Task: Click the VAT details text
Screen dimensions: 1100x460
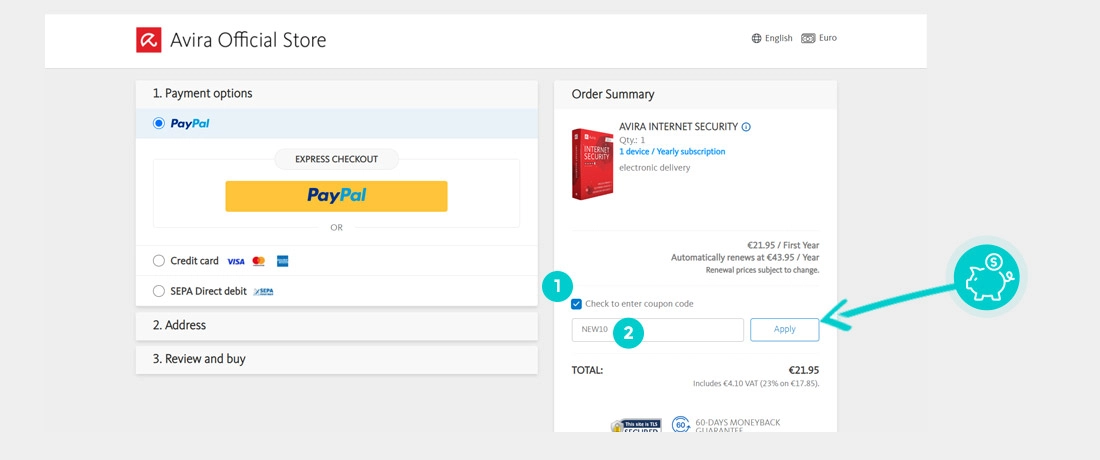Action: (756, 384)
